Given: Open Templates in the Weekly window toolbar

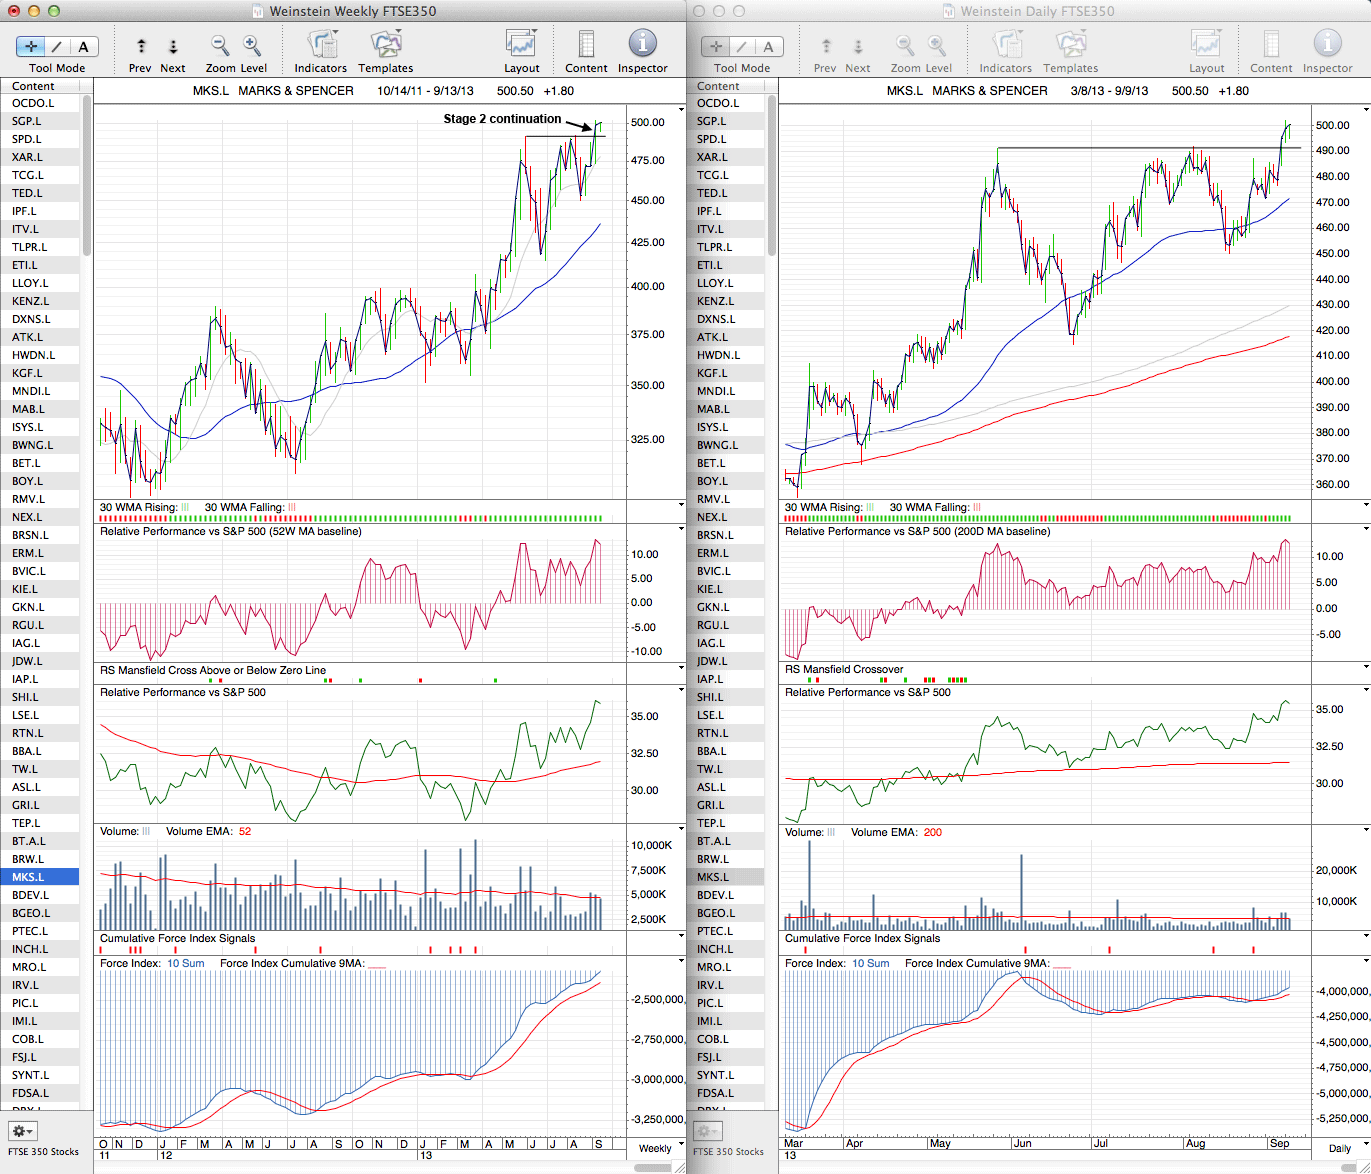Looking at the screenshot, I should [386, 45].
